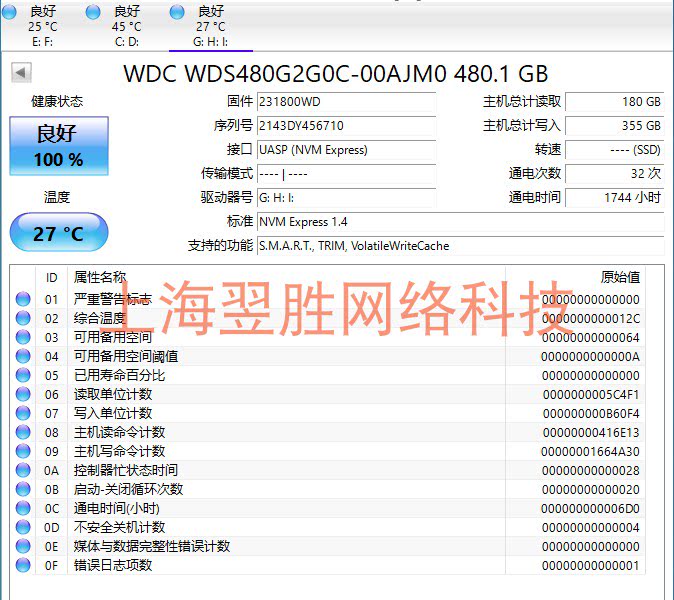The width and height of the screenshot is (674, 600).
Task: Click the 原始值 column header
Action: click(x=576, y=278)
